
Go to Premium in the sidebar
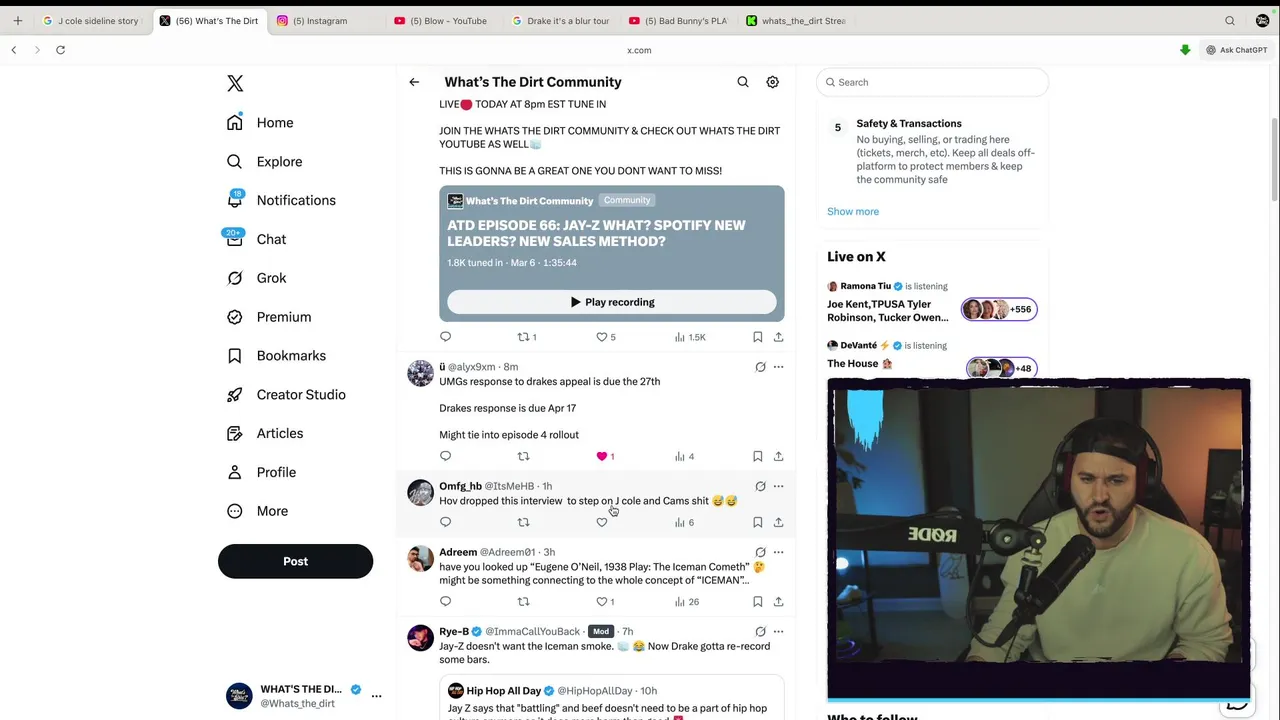pyautogui.click(x=269, y=317)
